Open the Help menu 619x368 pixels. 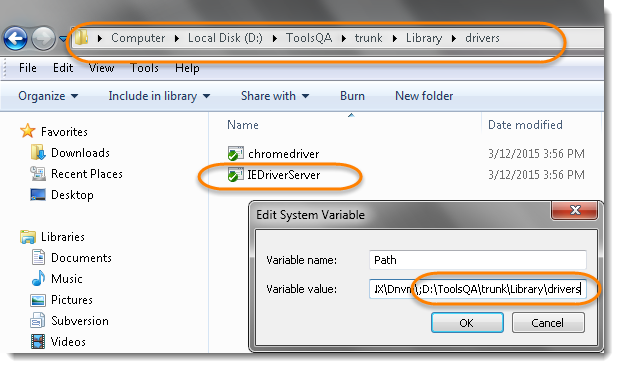pyautogui.click(x=187, y=68)
